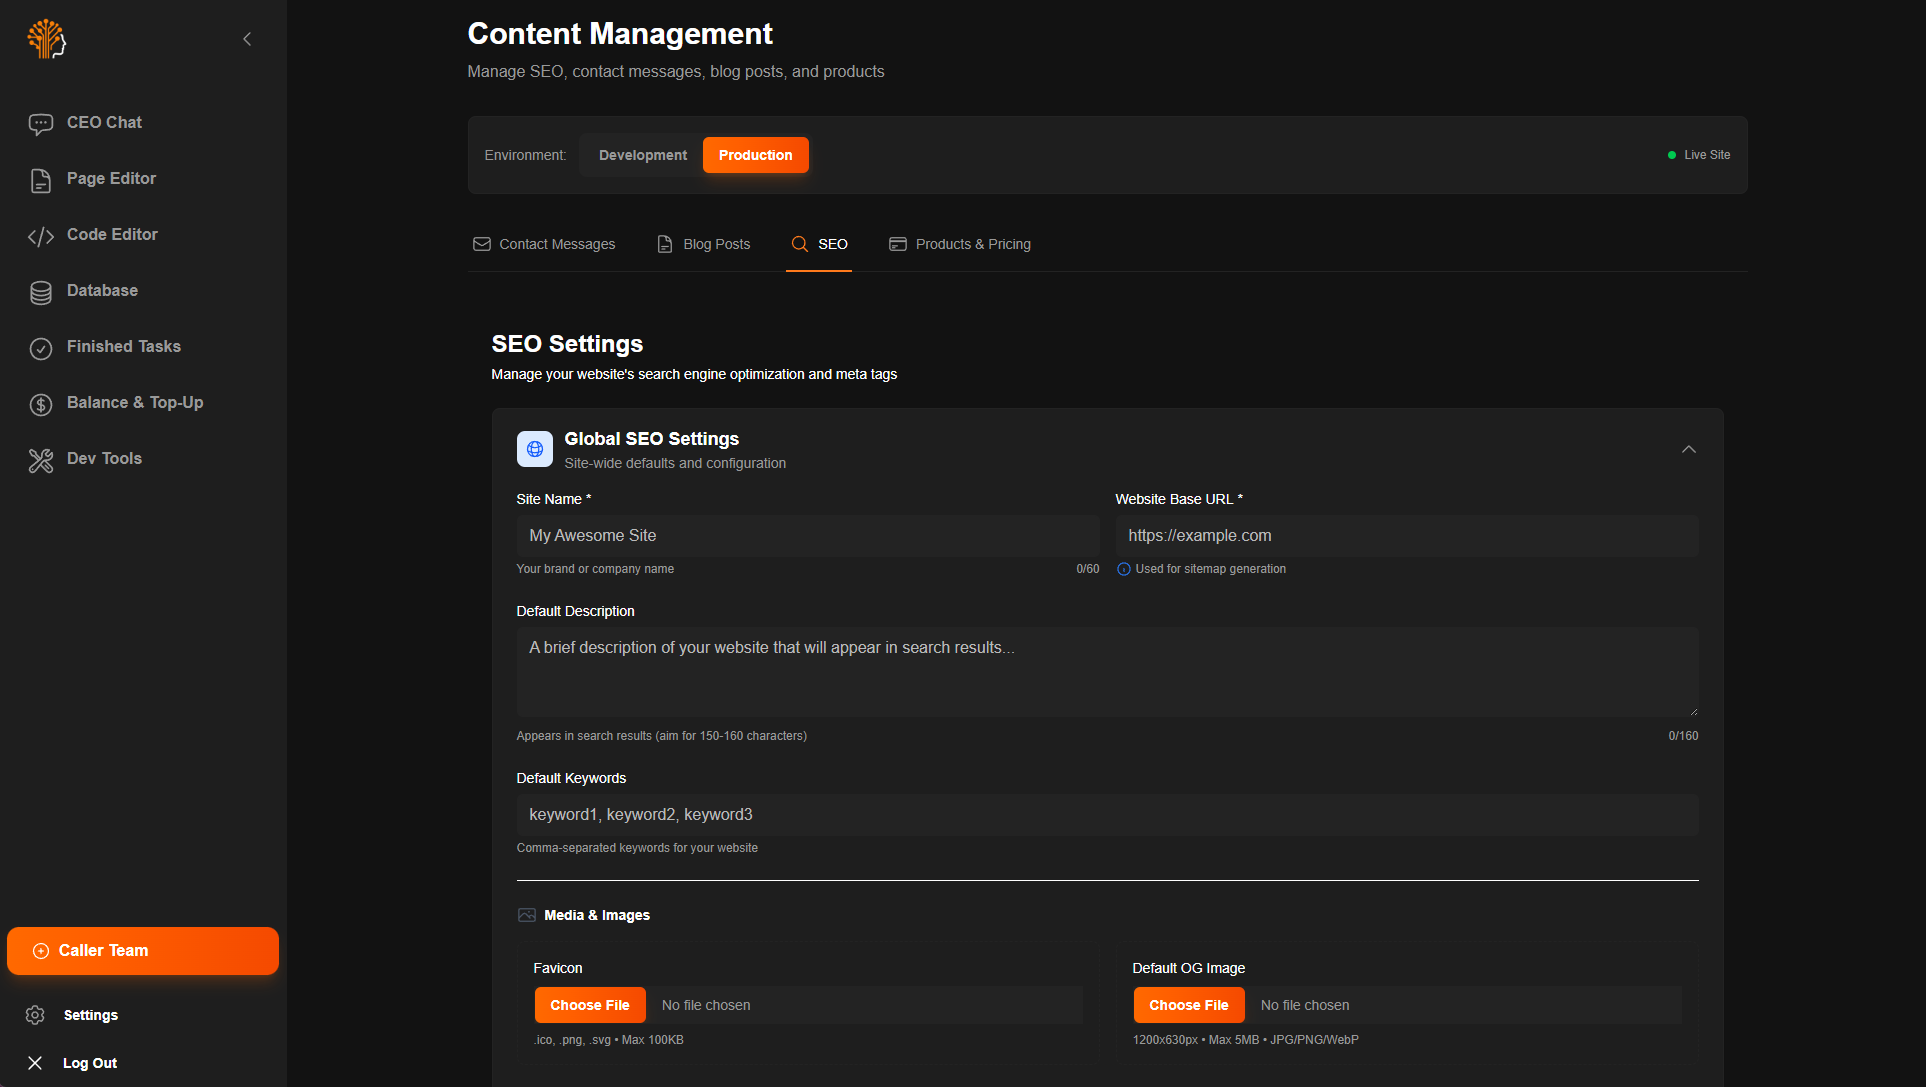Click the Site Name input field
The image size is (1926, 1087).
(x=807, y=536)
